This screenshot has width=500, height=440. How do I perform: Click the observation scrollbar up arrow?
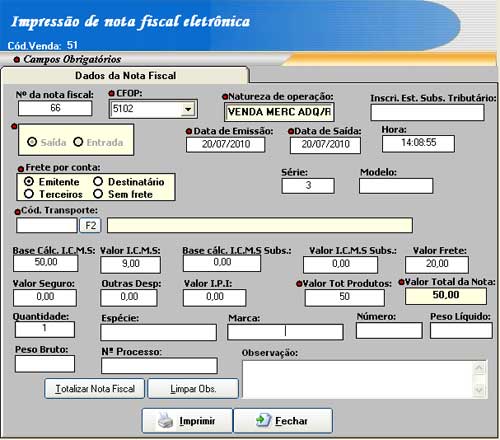[479, 368]
